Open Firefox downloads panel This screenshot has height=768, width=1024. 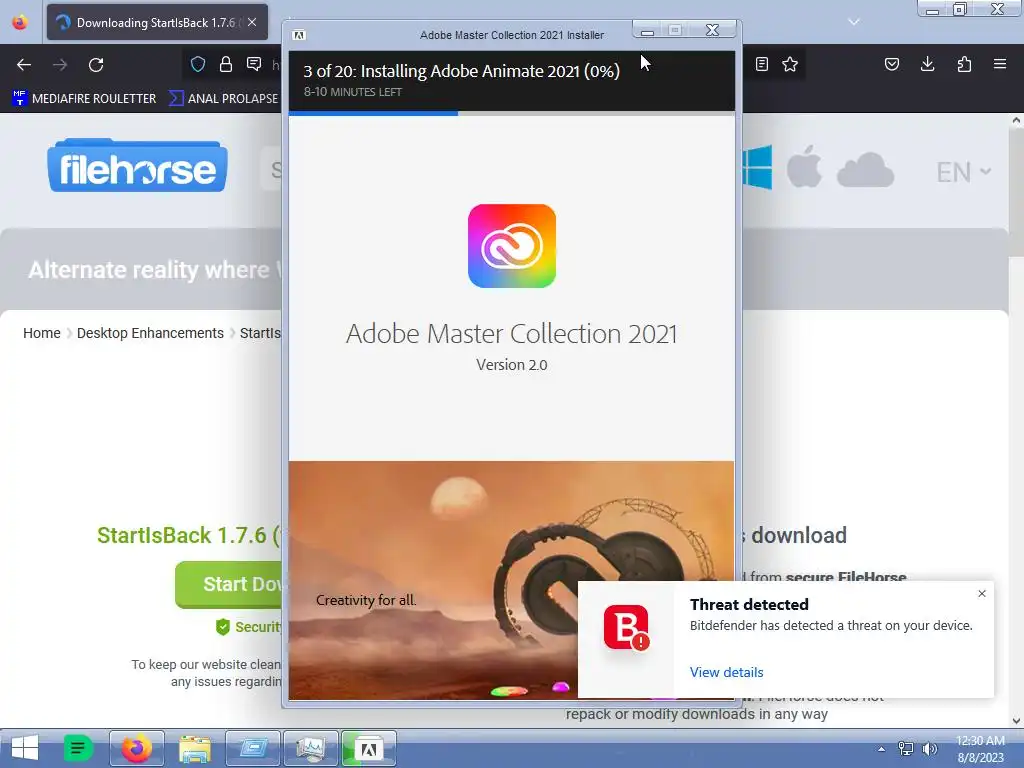click(927, 64)
